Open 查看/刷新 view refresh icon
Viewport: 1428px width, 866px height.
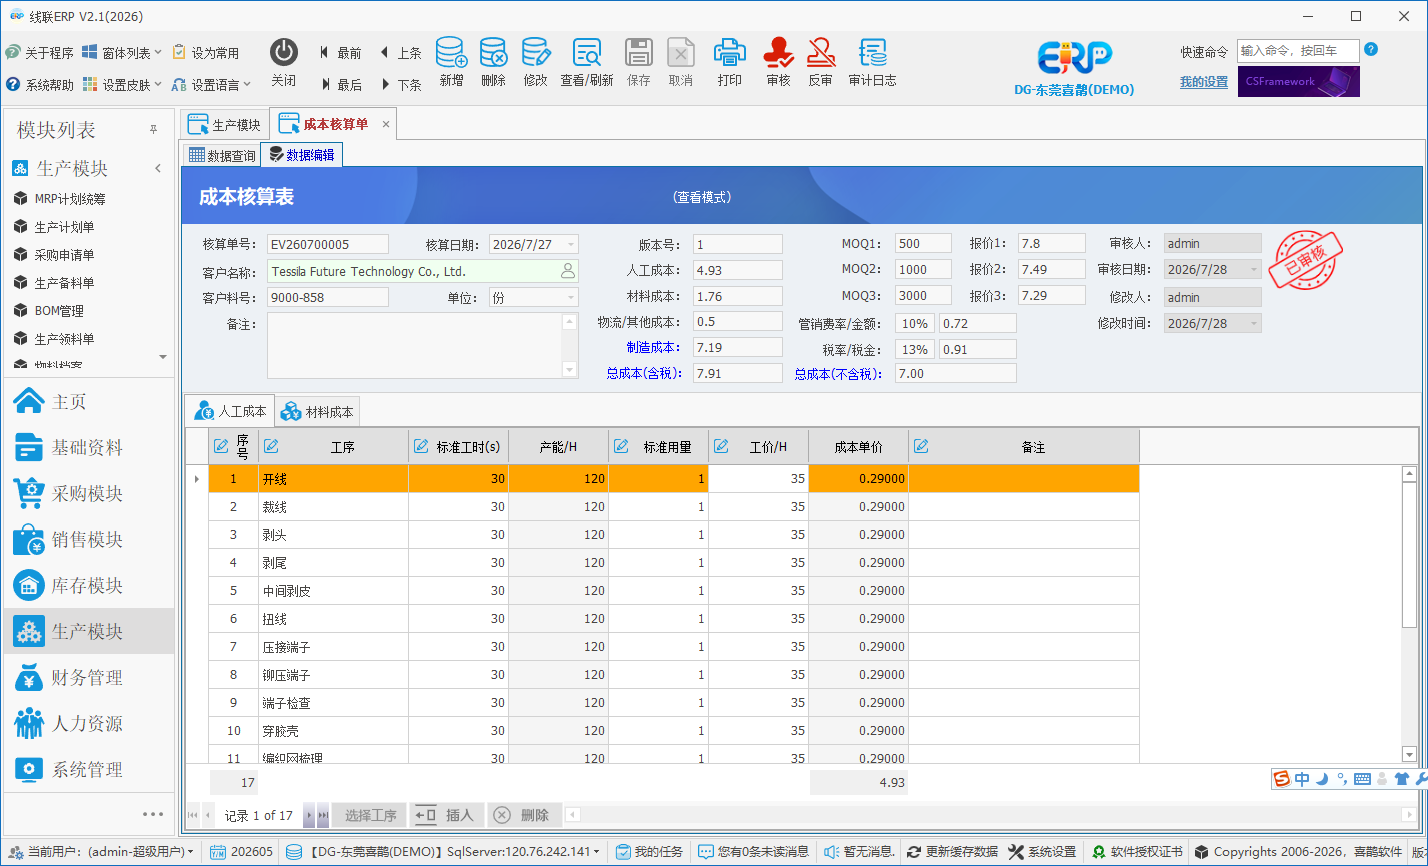click(586, 53)
